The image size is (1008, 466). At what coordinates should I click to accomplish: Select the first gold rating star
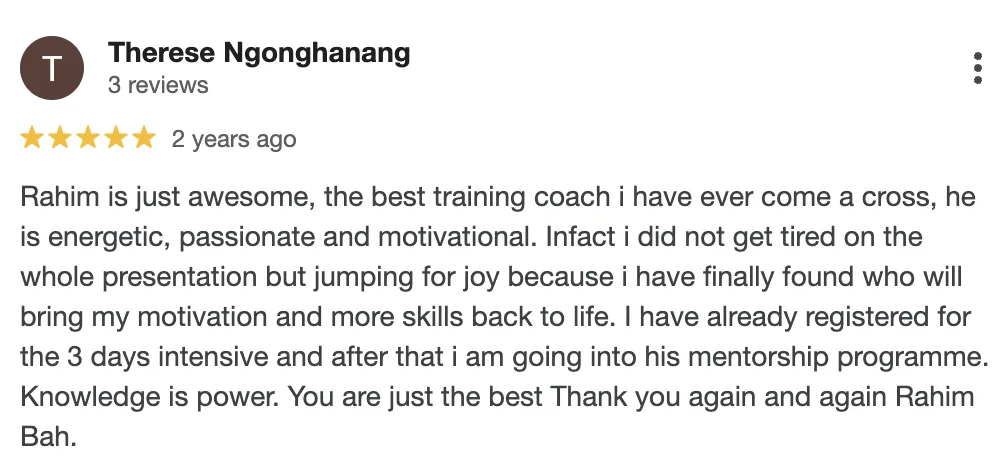pyautogui.click(x=32, y=138)
